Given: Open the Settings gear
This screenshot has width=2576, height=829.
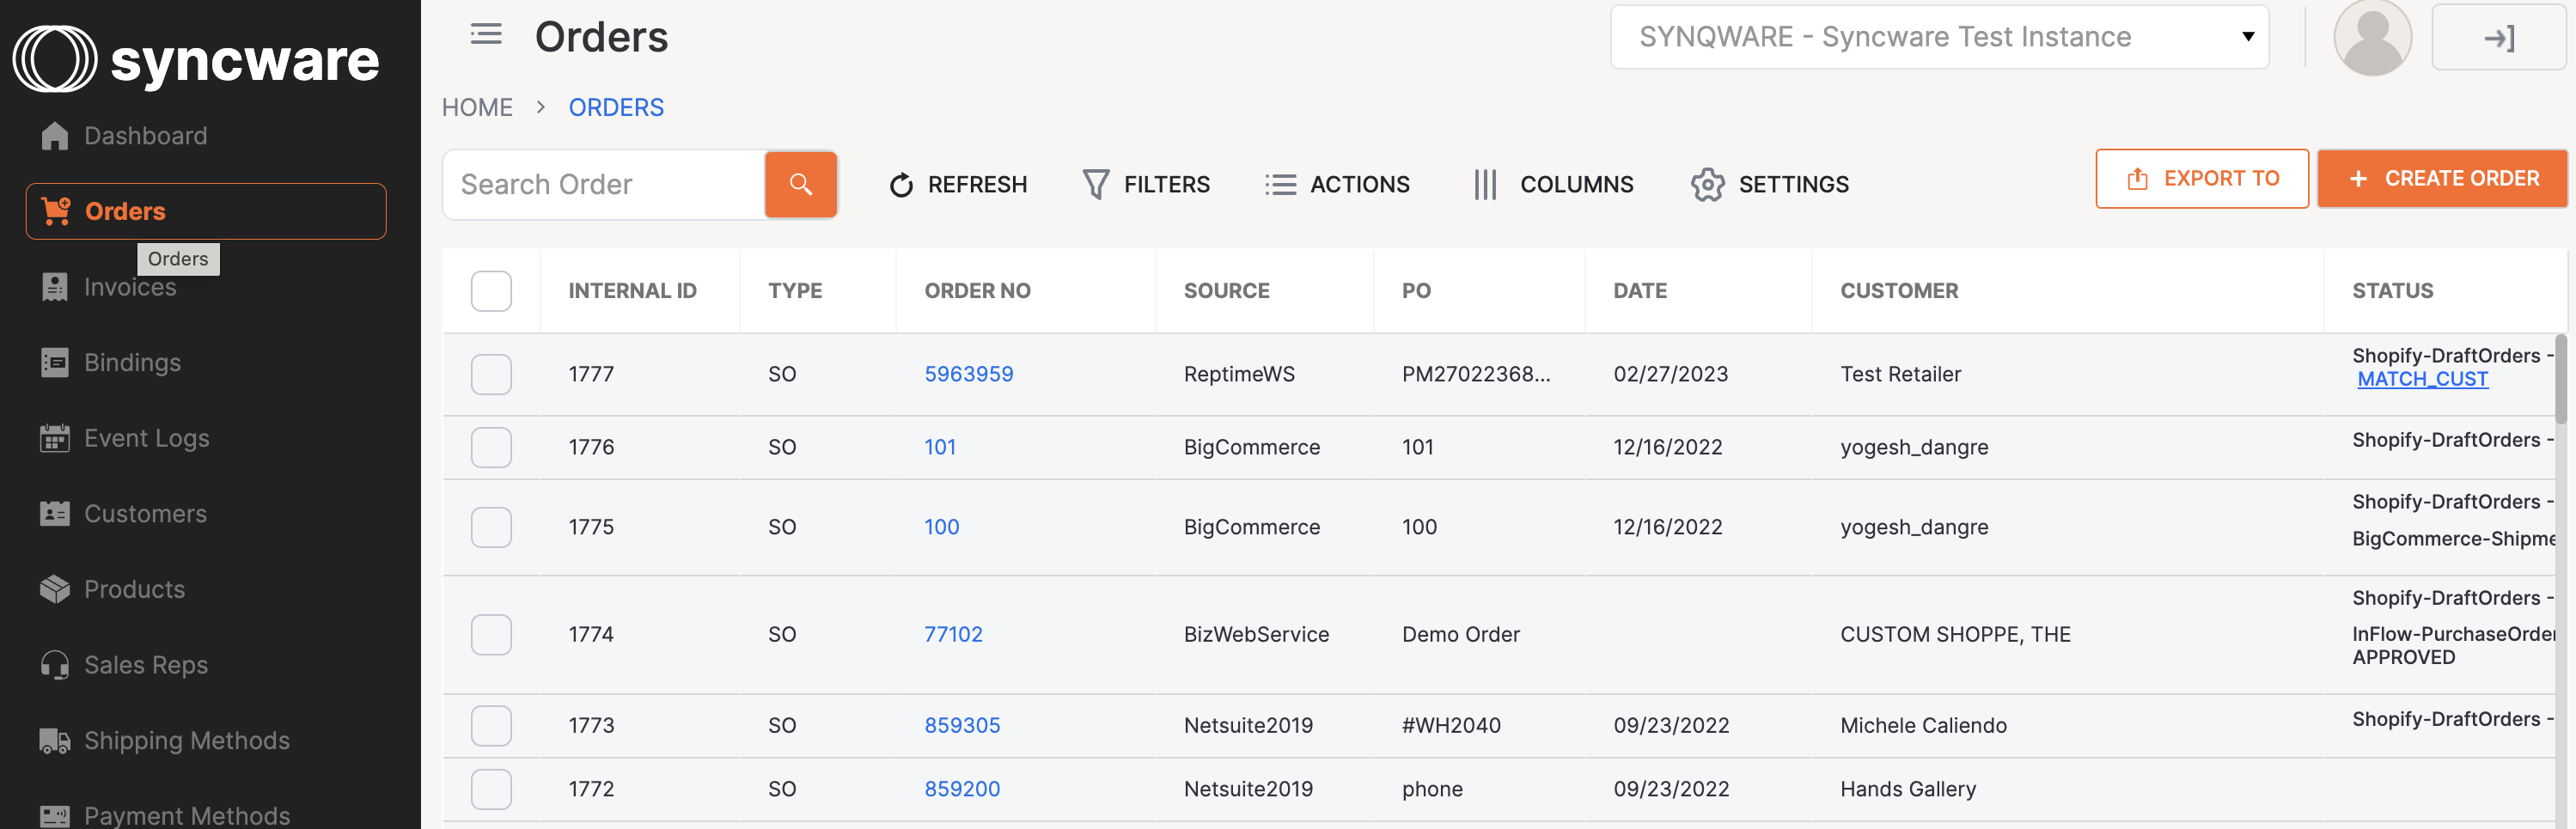Looking at the screenshot, I should [1768, 184].
